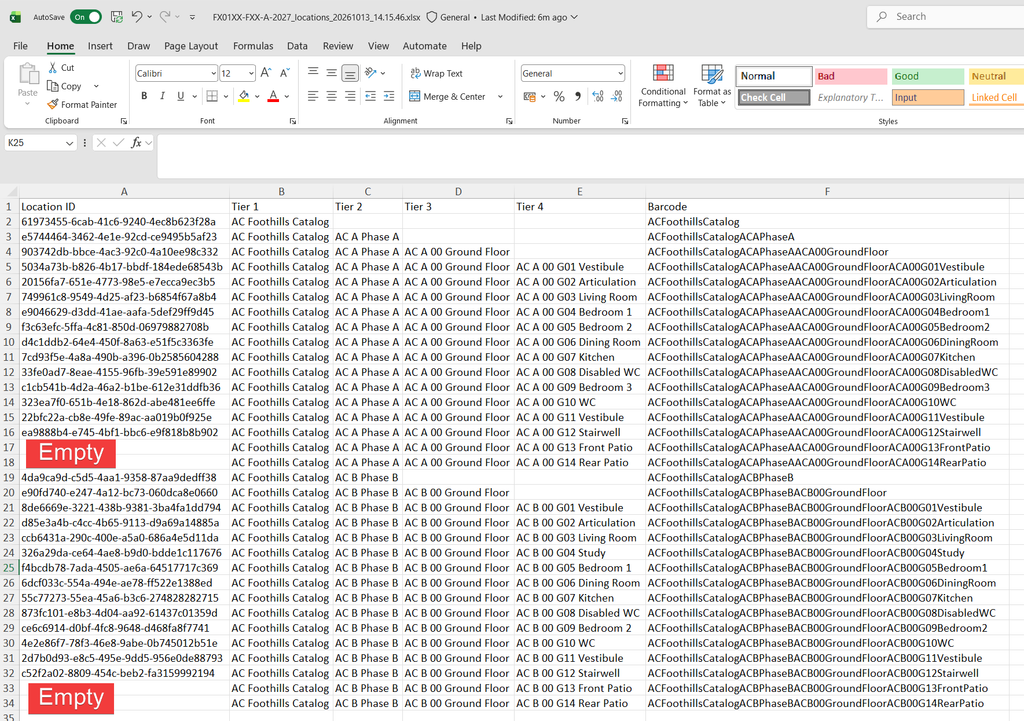
Task: Toggle the AutoSave switch
Action: [x=86, y=17]
